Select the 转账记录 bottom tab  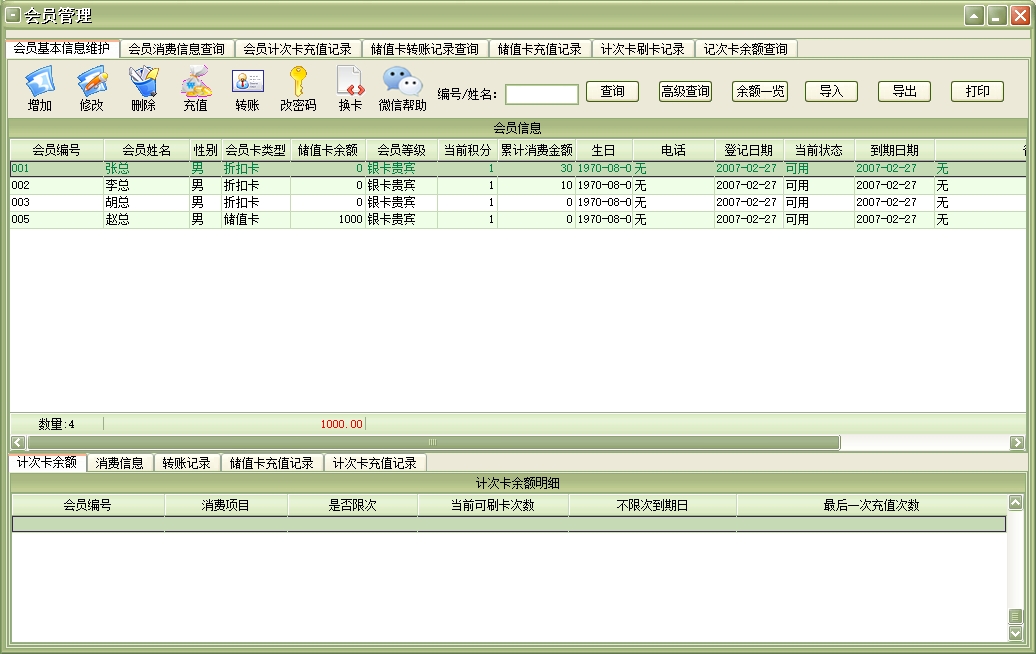tap(187, 463)
